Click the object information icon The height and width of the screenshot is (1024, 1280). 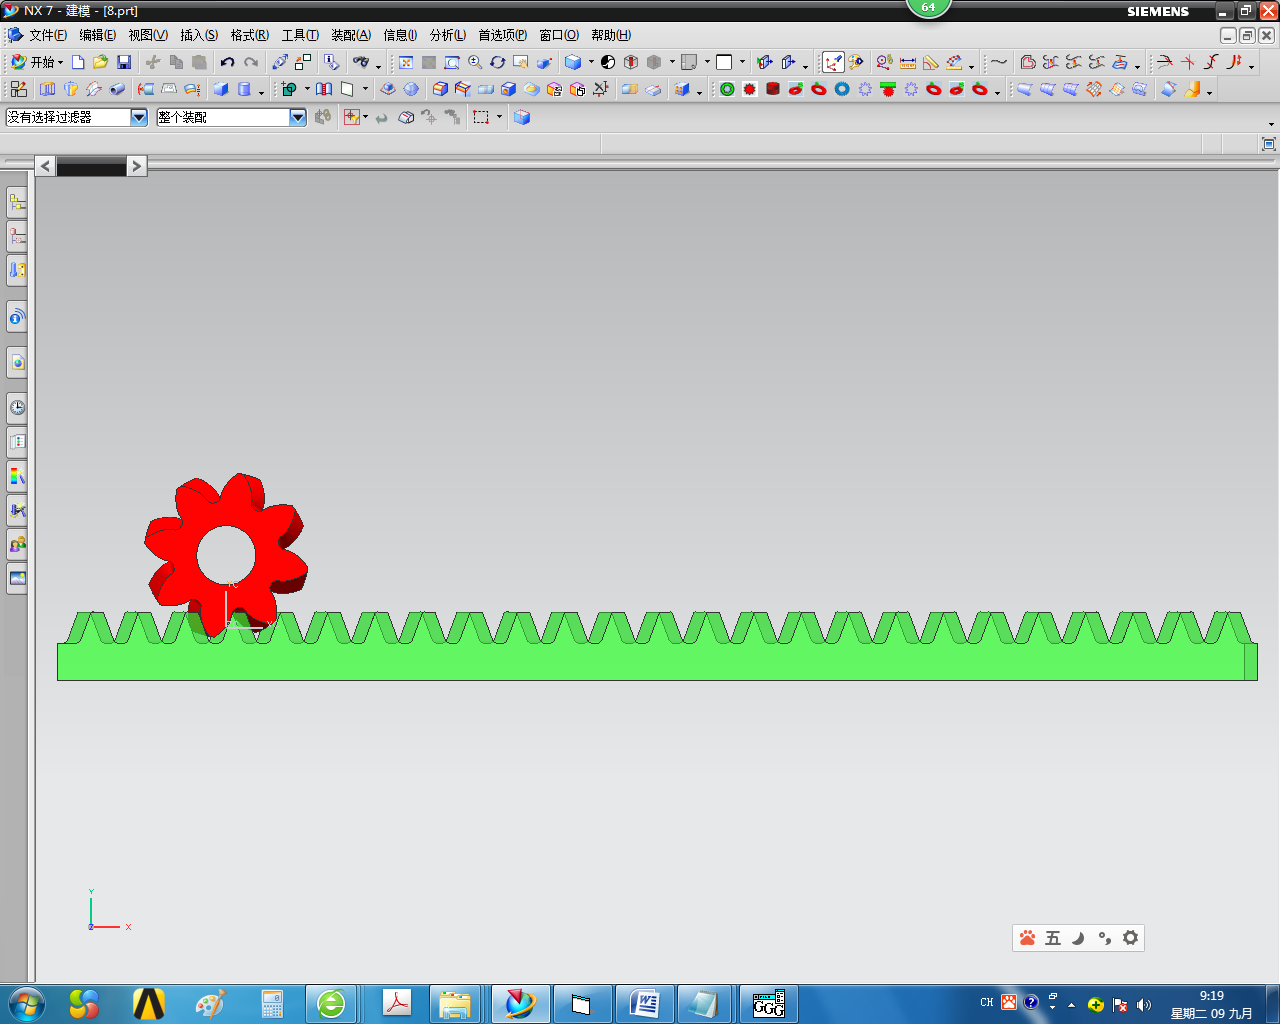click(331, 62)
